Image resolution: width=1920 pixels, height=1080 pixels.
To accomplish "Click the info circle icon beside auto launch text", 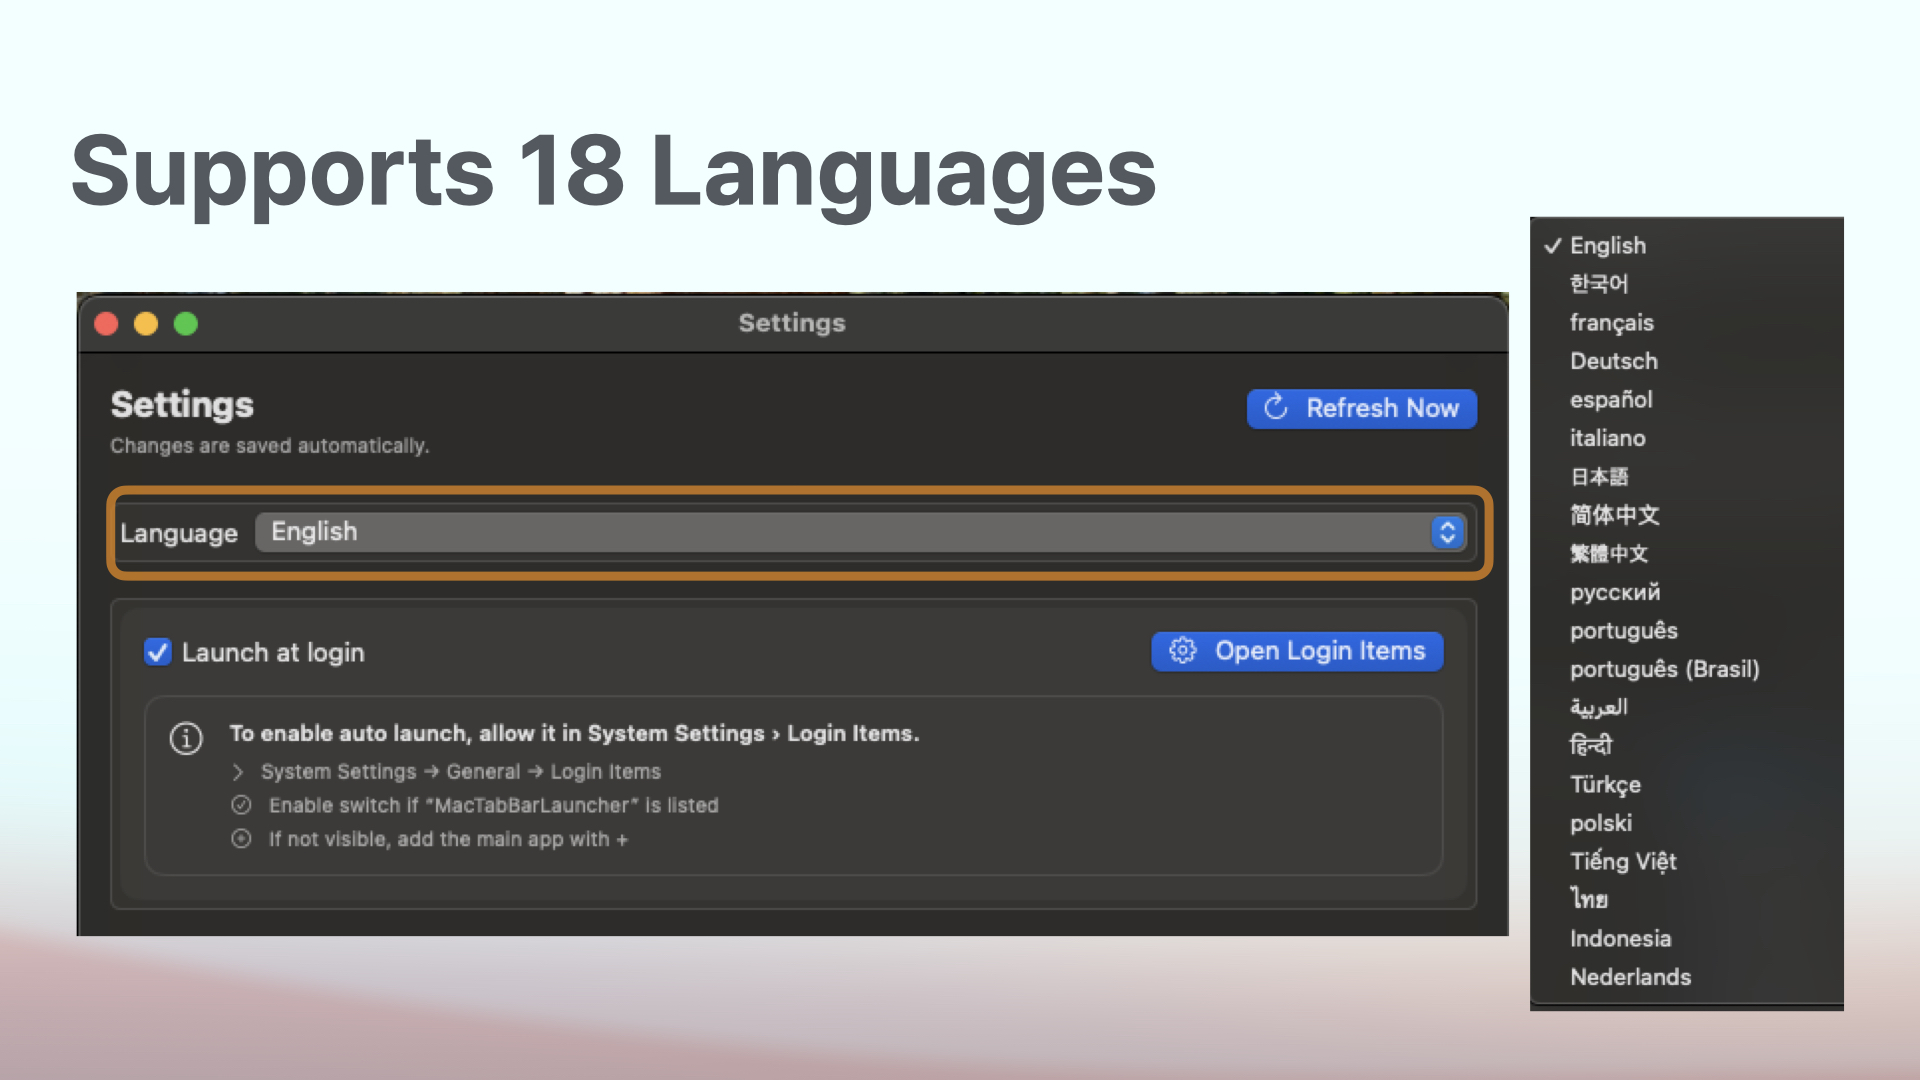I will point(186,738).
